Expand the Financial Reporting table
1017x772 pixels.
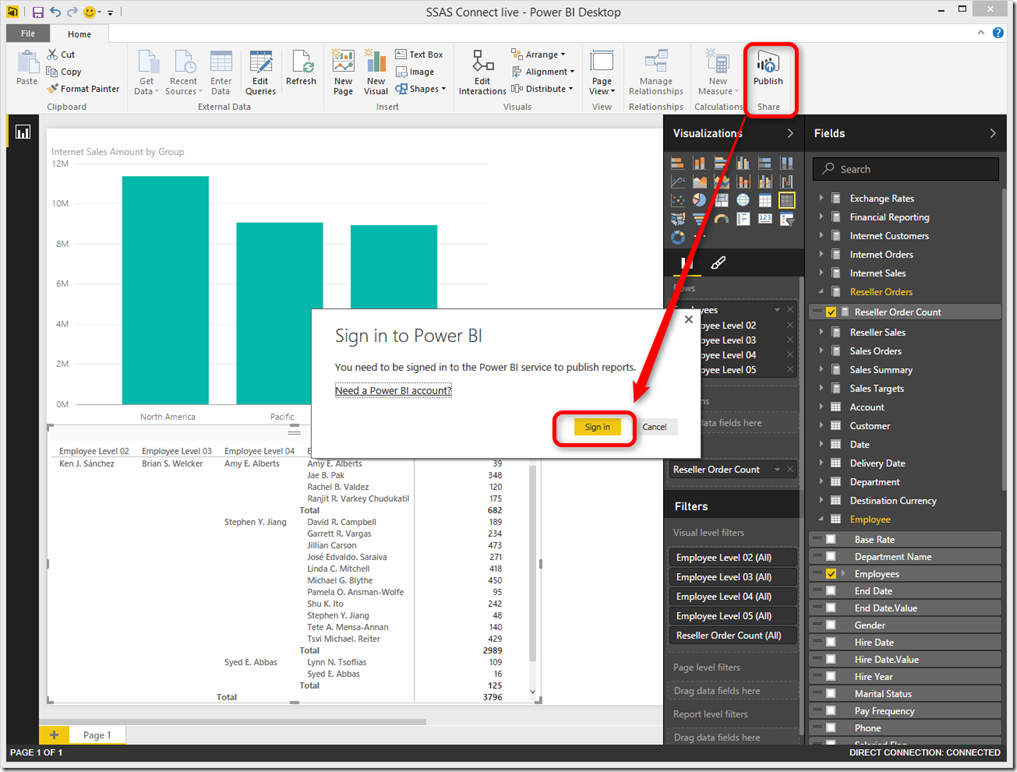coord(820,217)
